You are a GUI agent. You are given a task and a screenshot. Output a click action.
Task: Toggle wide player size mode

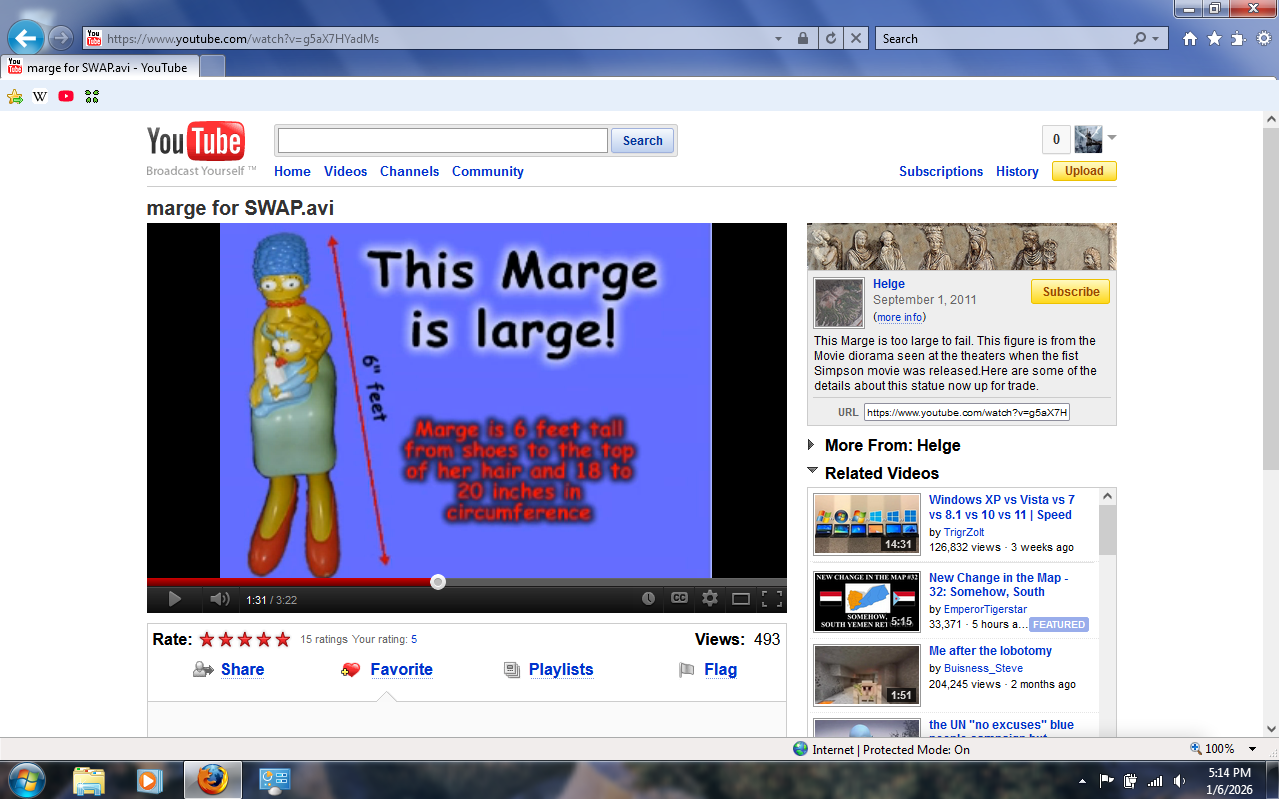point(741,598)
